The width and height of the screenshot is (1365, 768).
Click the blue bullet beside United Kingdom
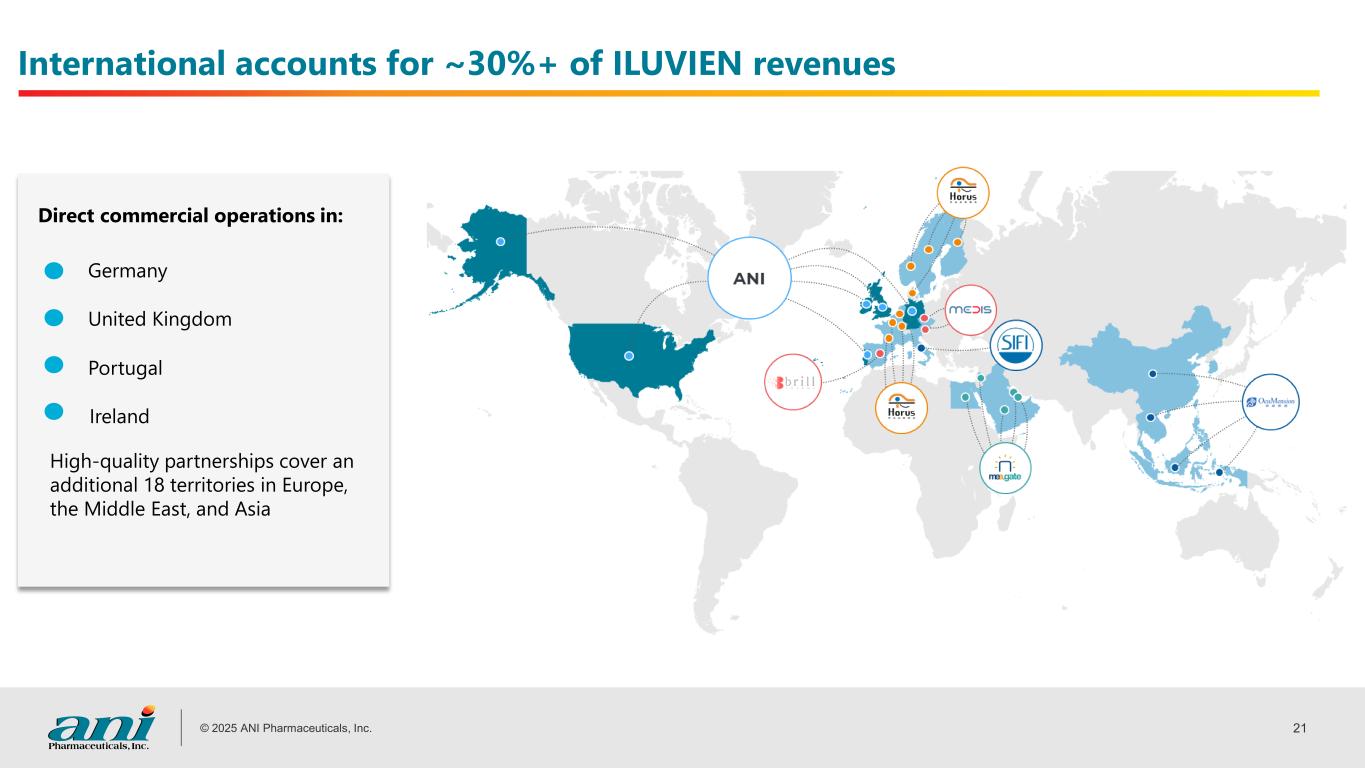(x=55, y=319)
